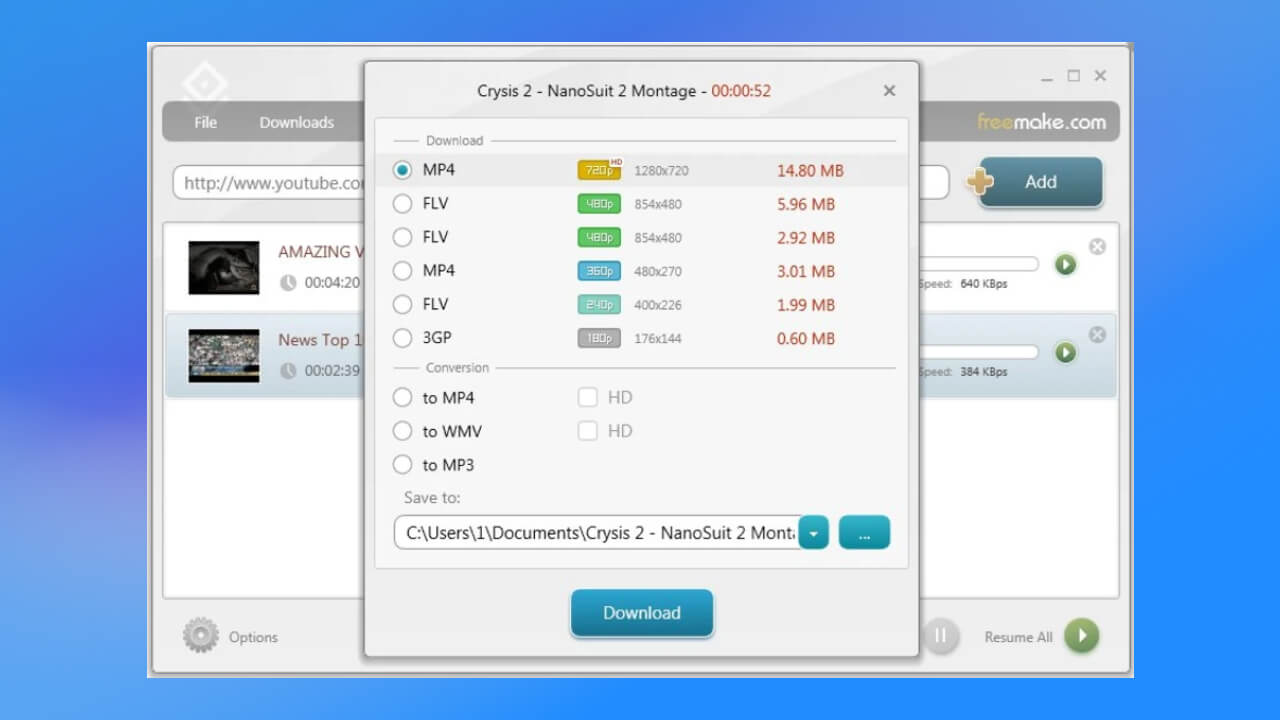Open Options with the gear icon
This screenshot has height=720, width=1280.
[201, 636]
